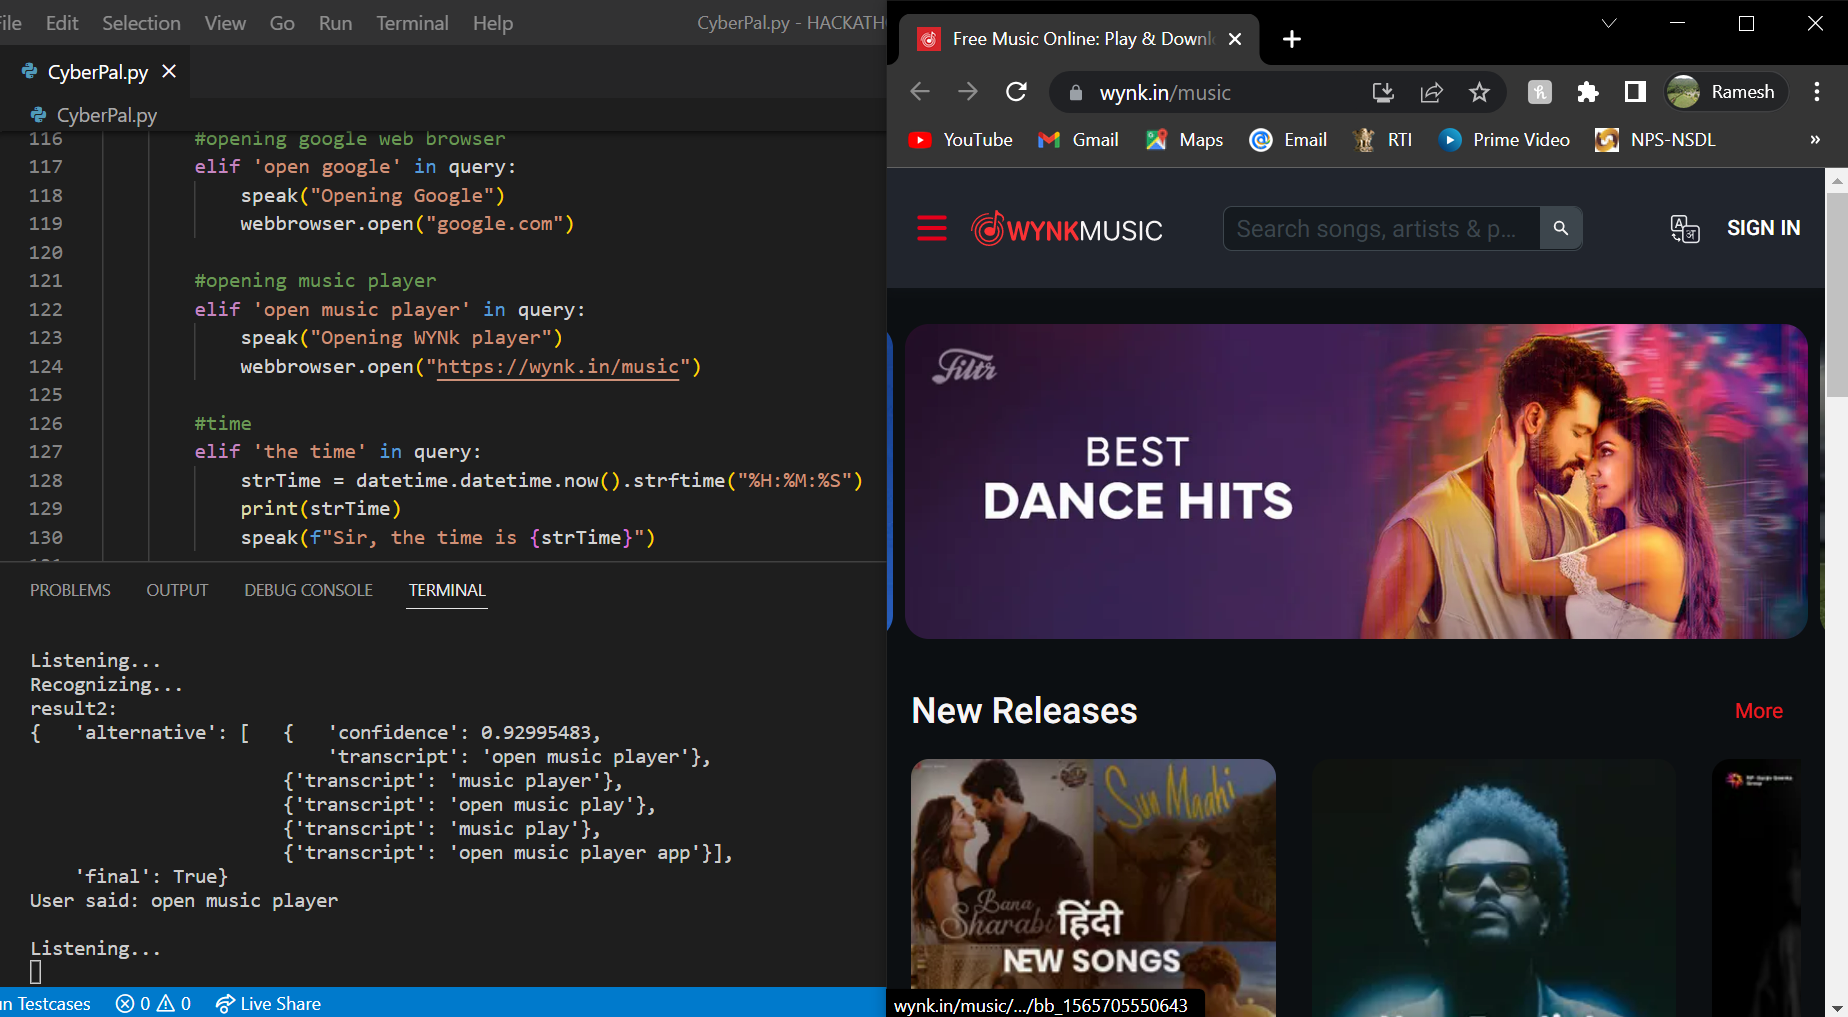Image resolution: width=1848 pixels, height=1017 pixels.
Task: Open the tab search dropdown arrow
Action: [1609, 23]
